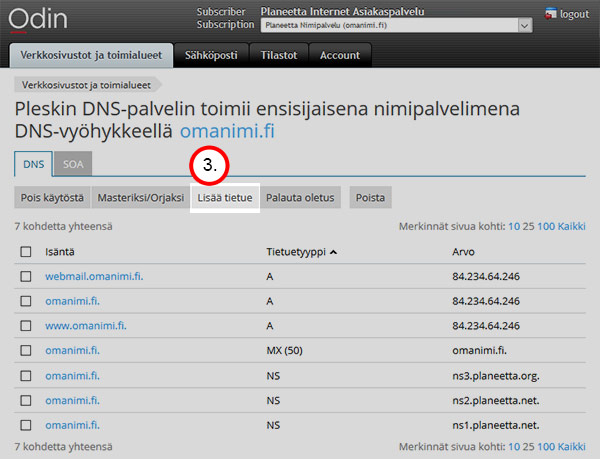Click Kaikki in the top pager
Screen dimensions: 600x459
(572, 226)
